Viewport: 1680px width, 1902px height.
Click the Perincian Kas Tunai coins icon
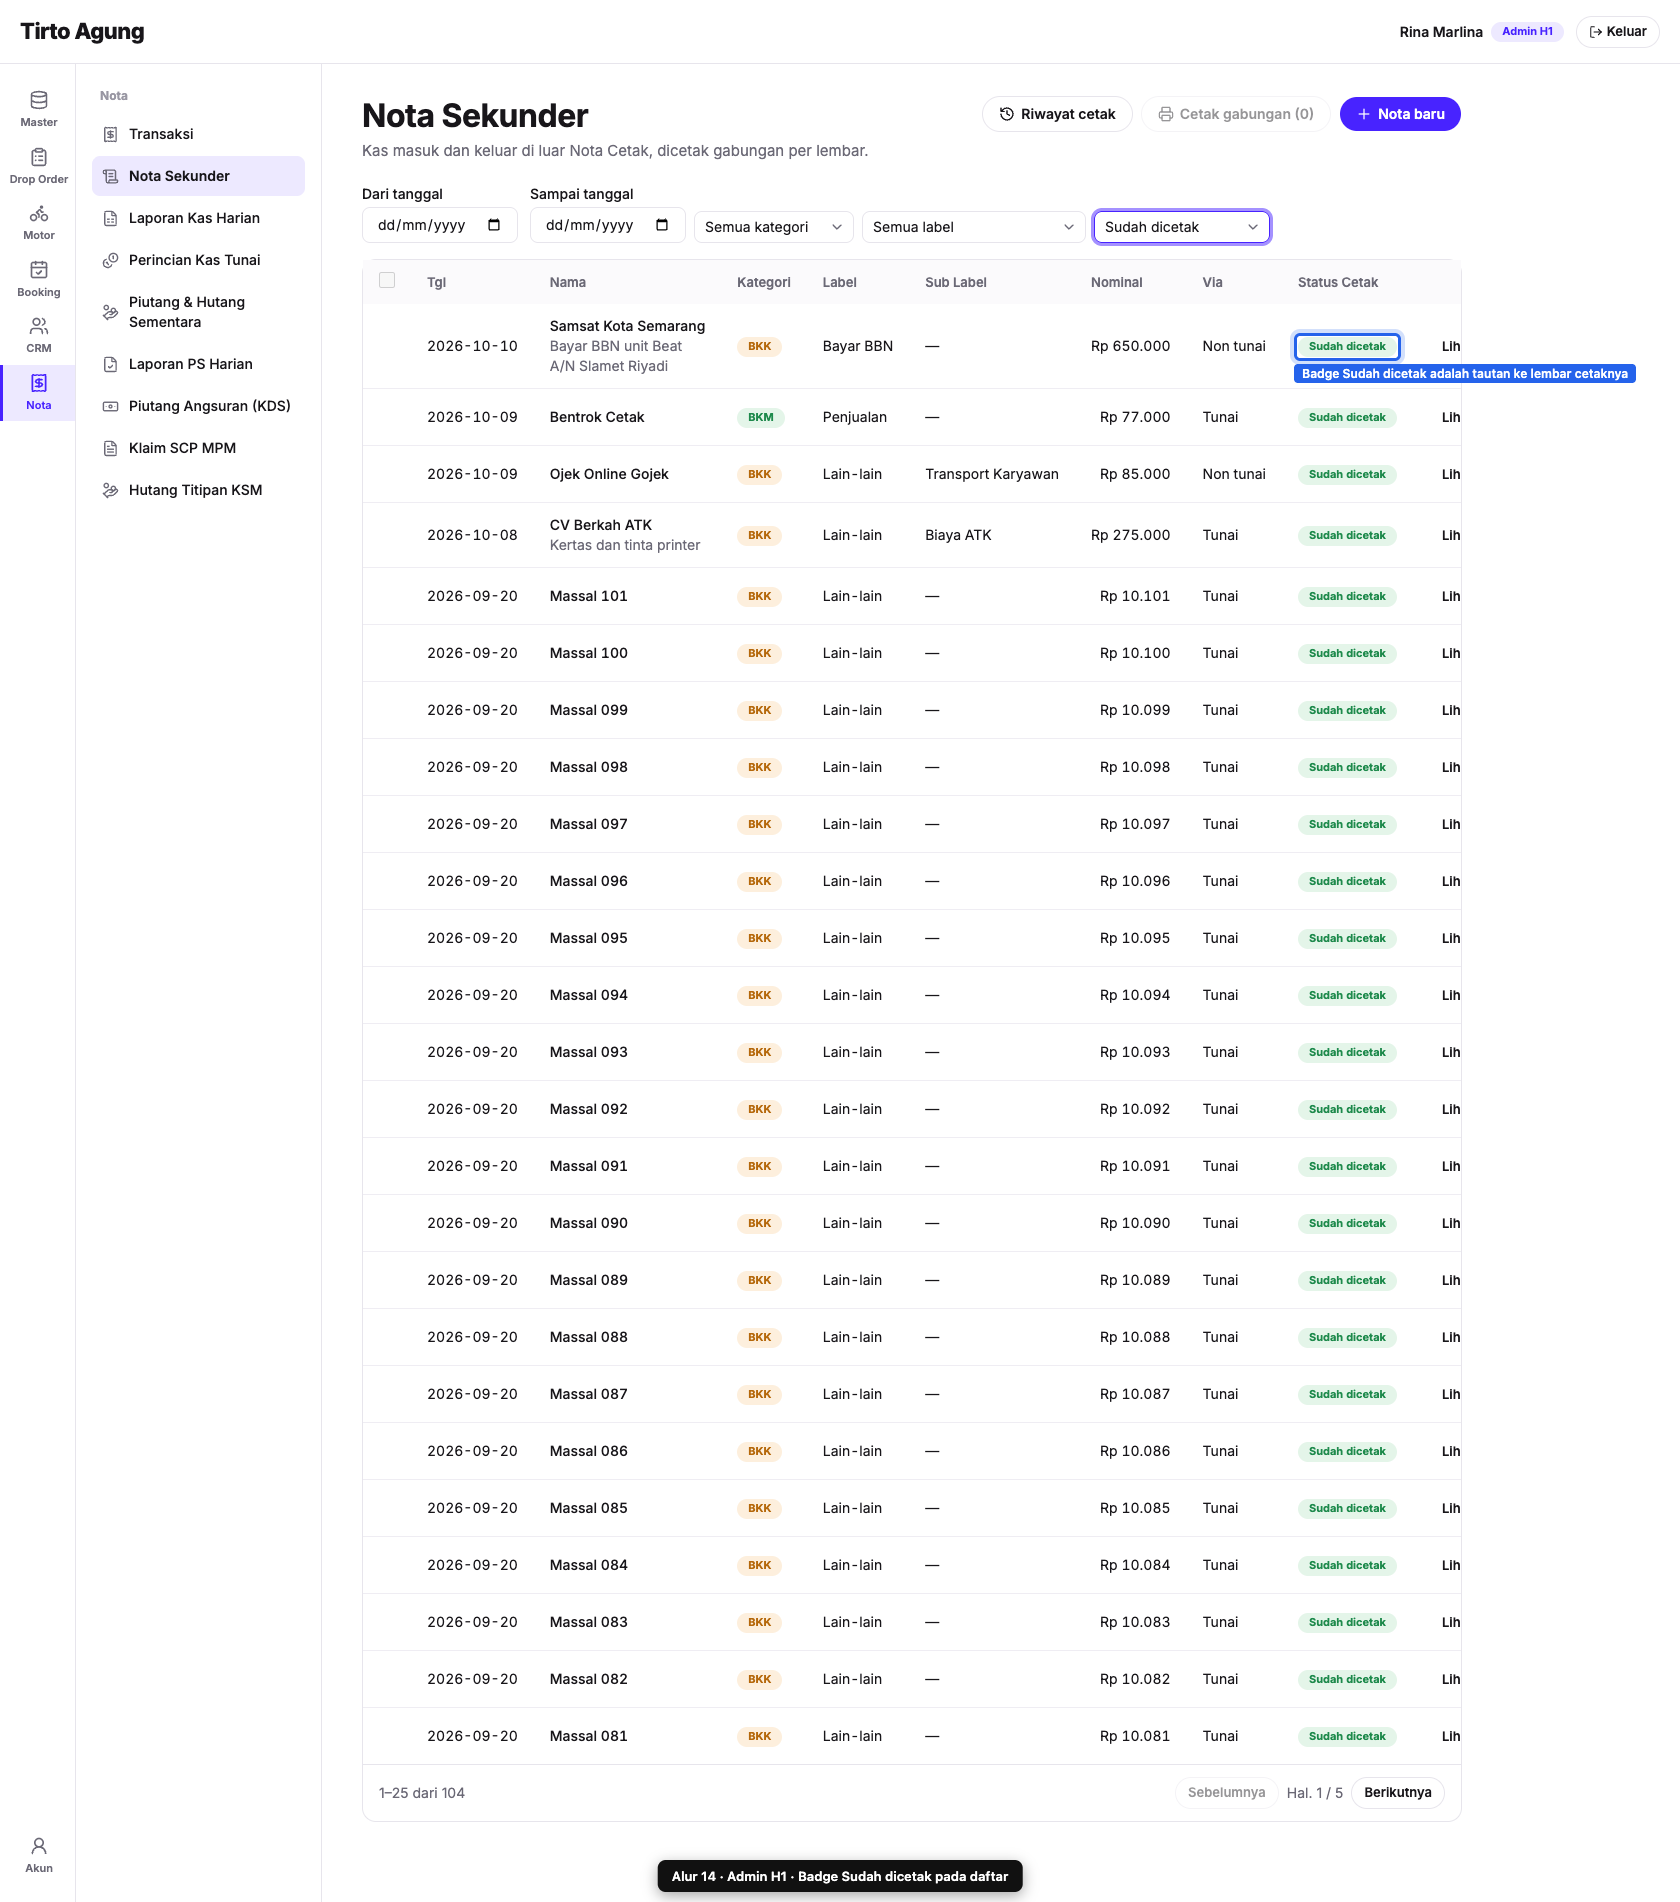pyautogui.click(x=111, y=260)
